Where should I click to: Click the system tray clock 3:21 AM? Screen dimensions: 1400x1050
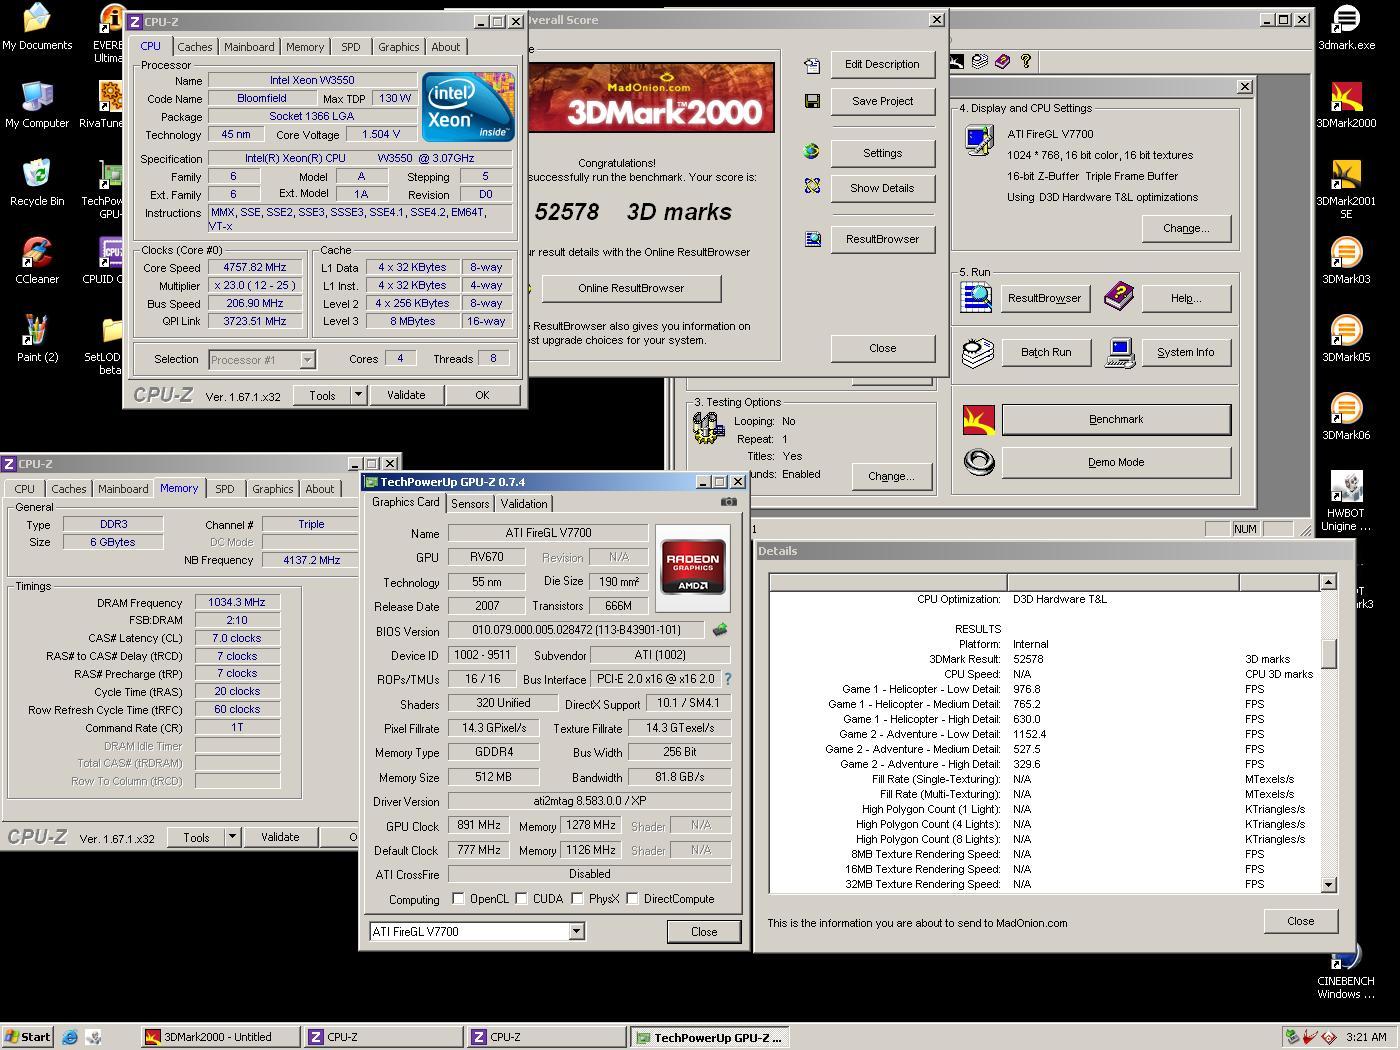click(x=1366, y=1037)
